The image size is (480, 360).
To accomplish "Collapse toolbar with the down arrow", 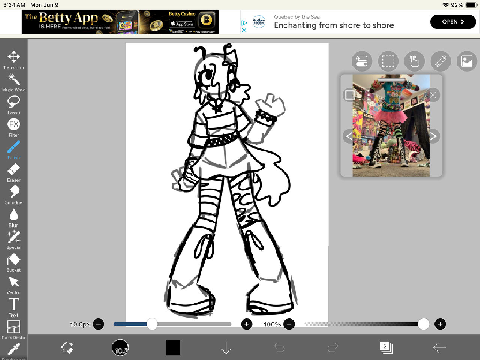I will point(226,348).
